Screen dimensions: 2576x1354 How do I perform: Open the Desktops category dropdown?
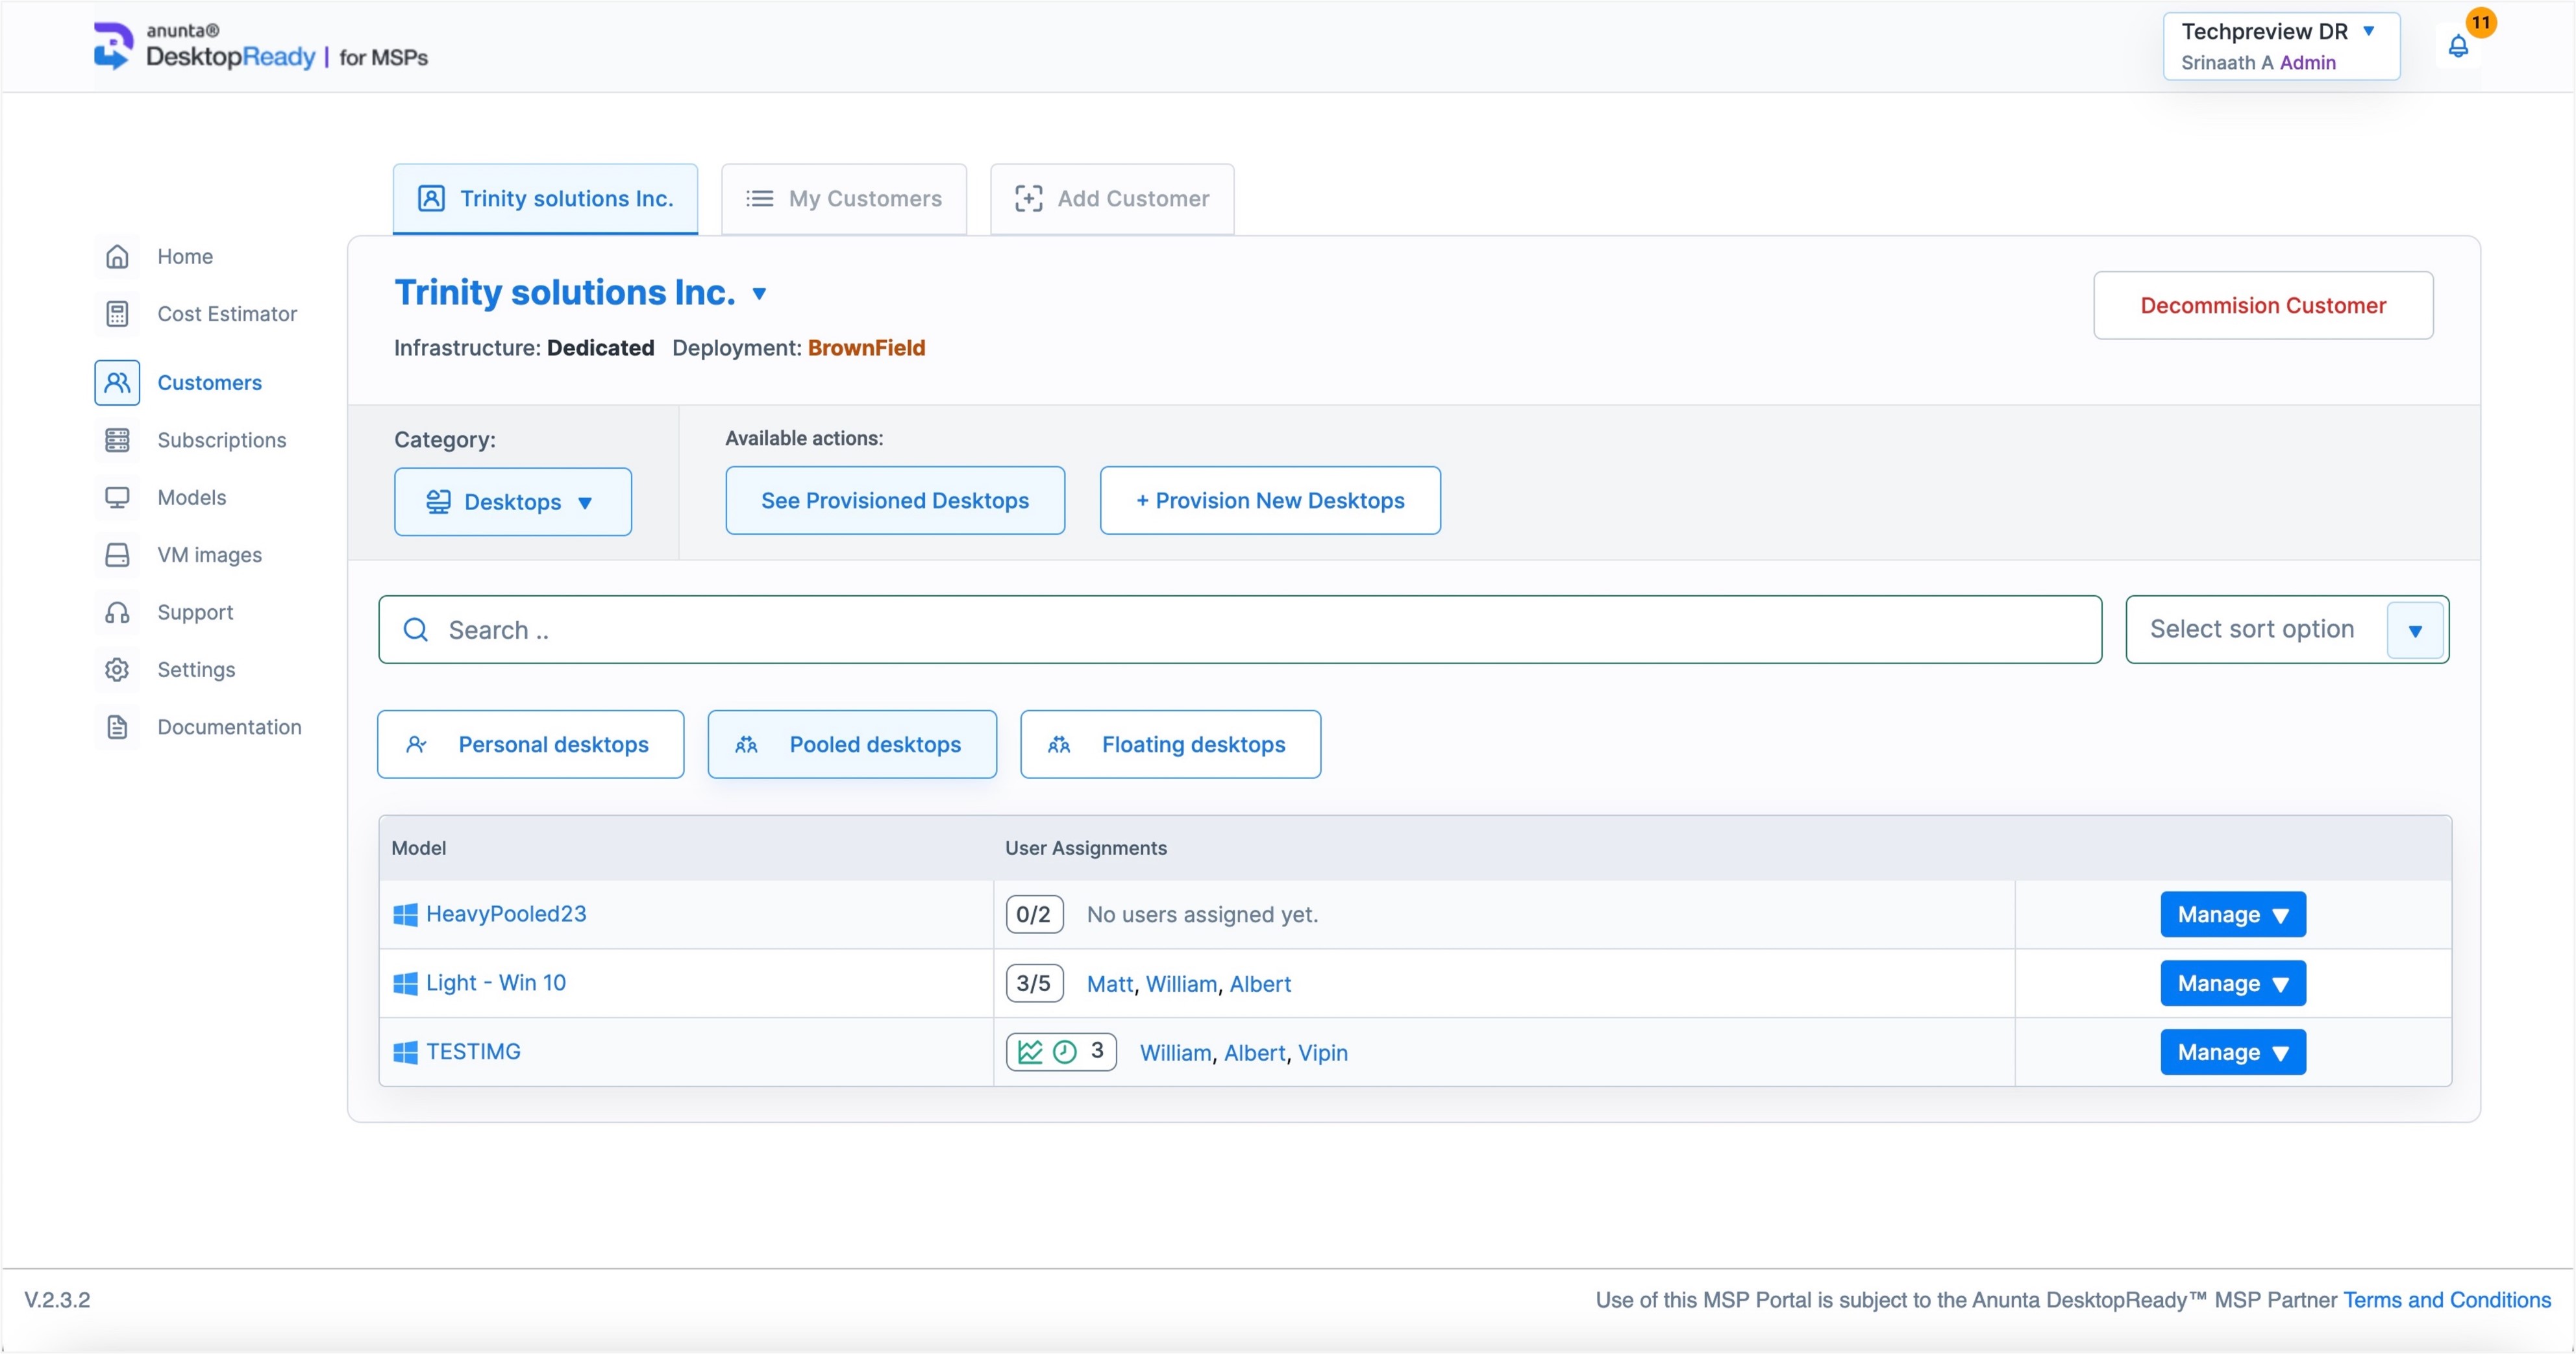click(512, 502)
